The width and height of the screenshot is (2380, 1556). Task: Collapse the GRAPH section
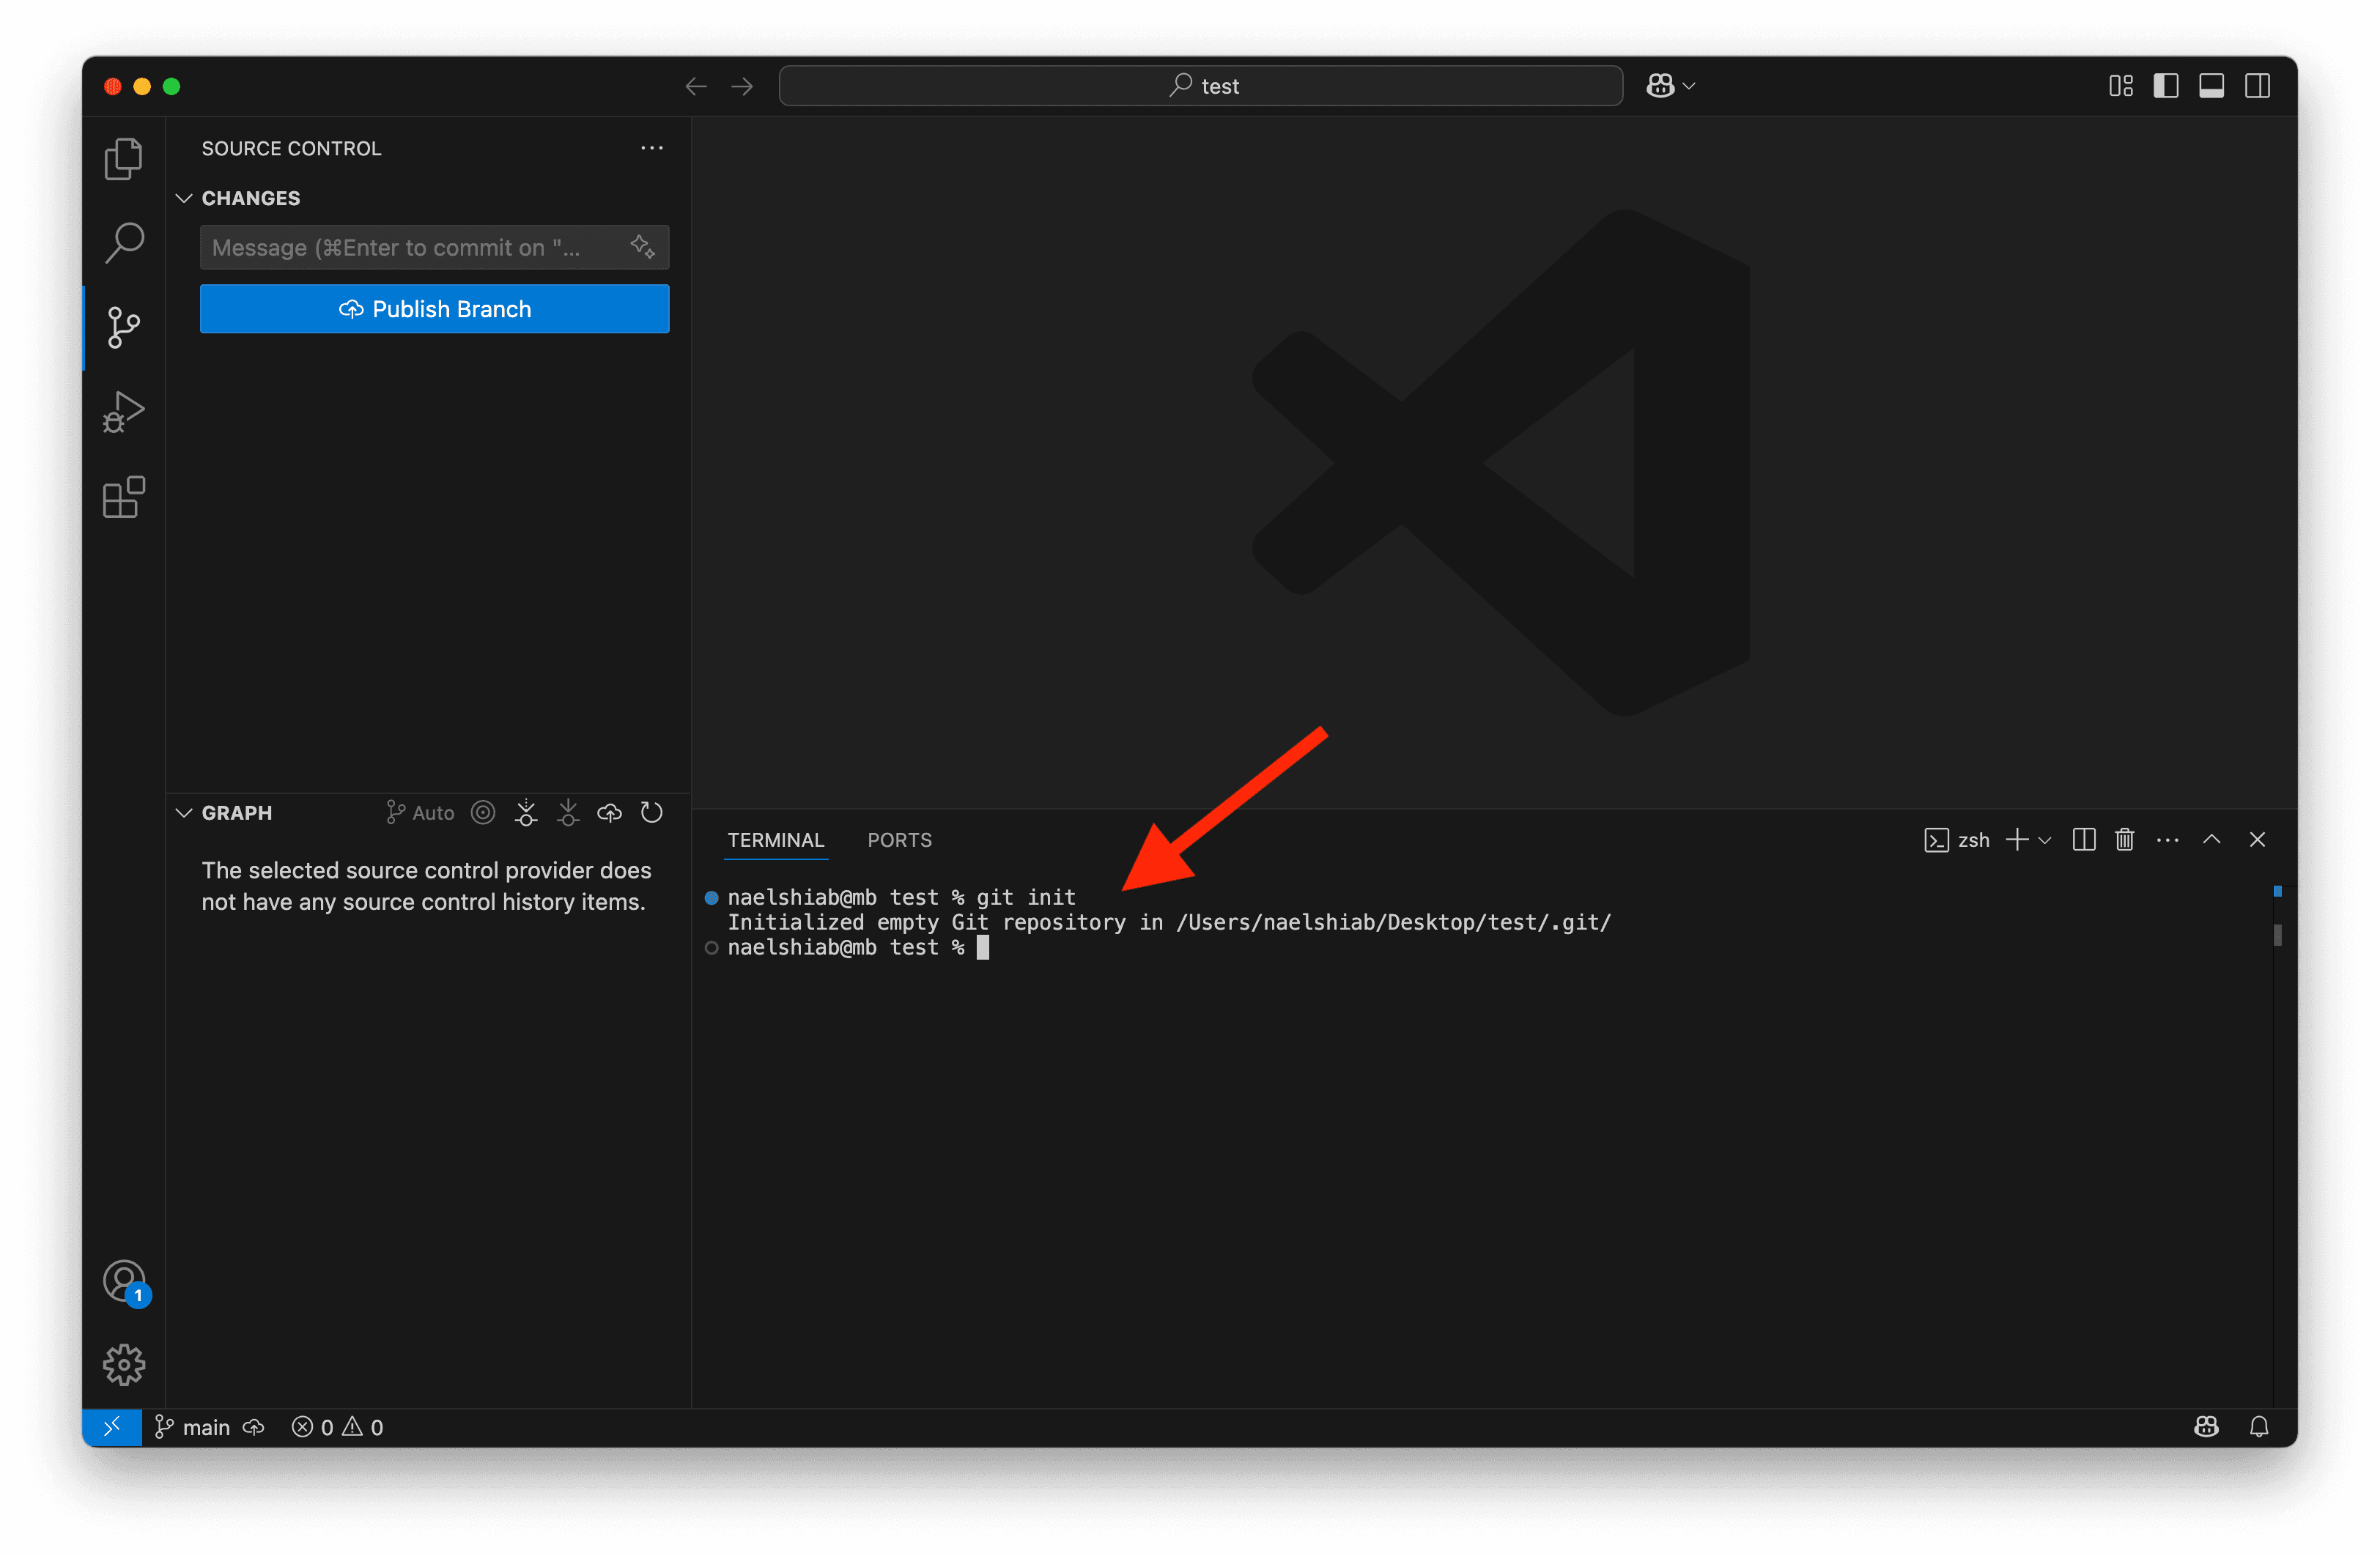coord(184,813)
